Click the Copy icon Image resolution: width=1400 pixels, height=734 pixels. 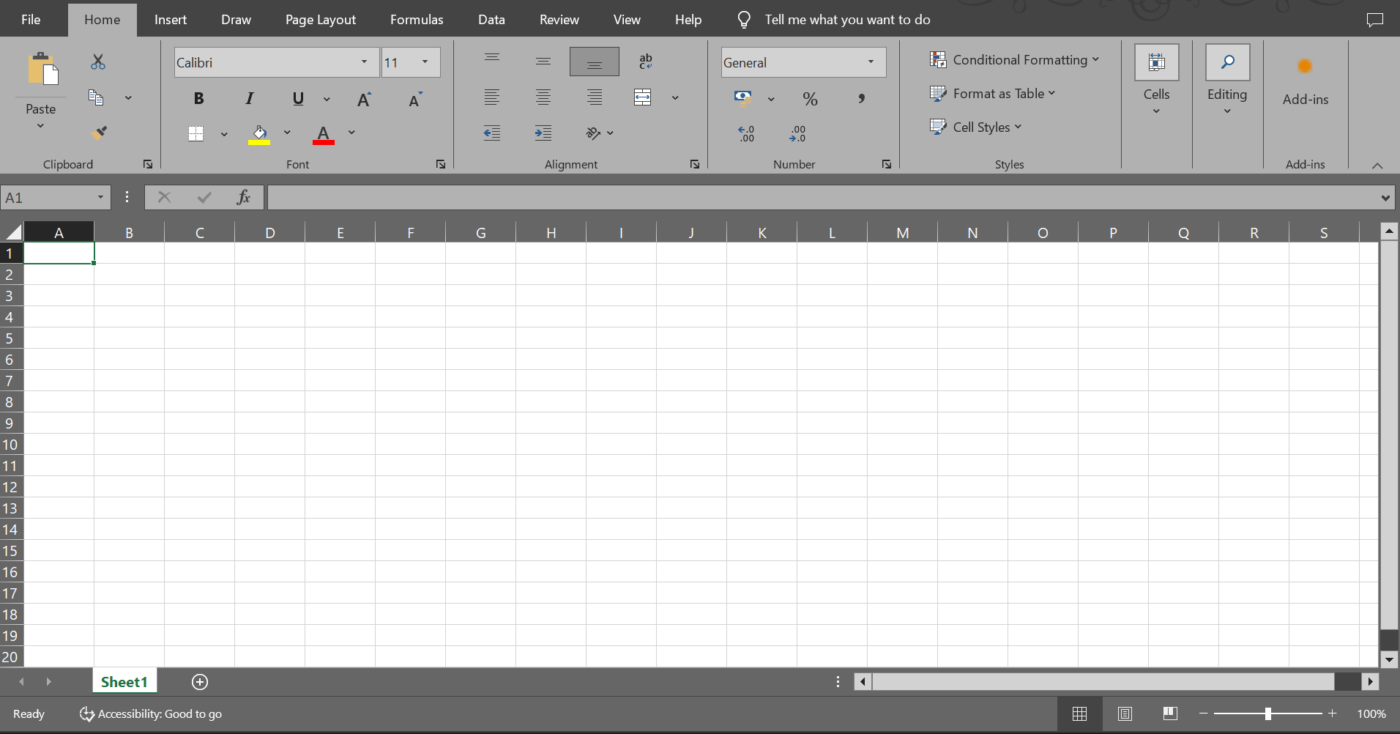96,97
